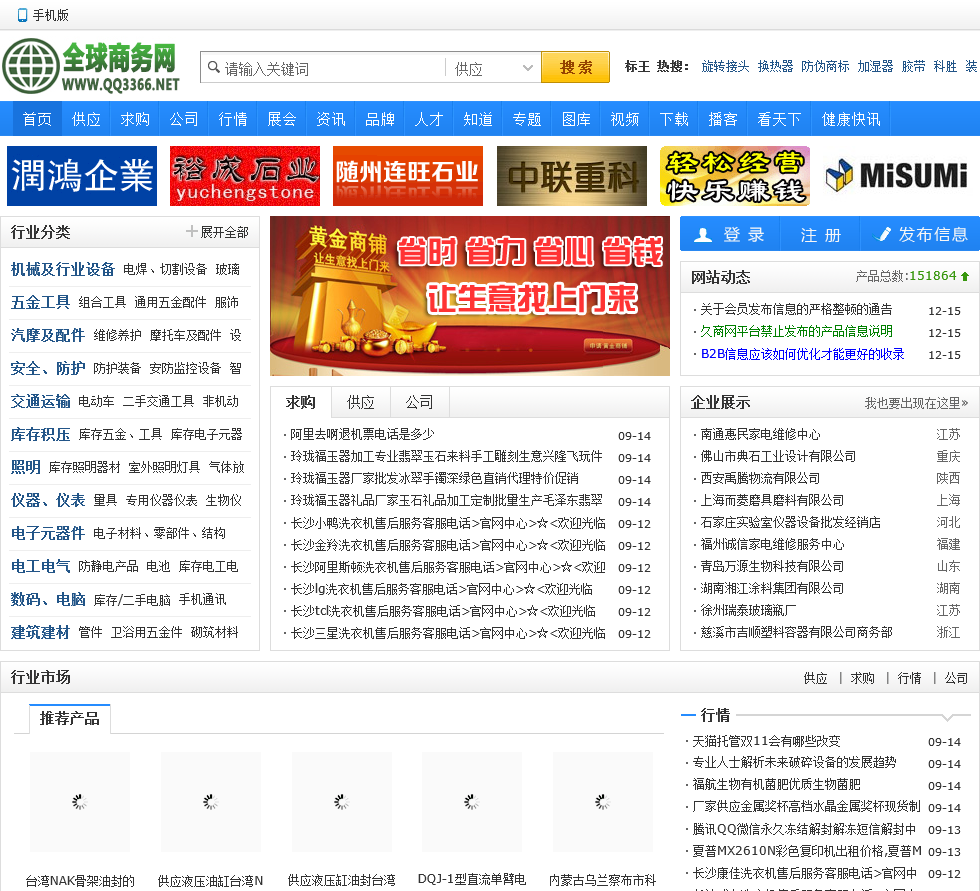Open 看天下 in the navigation bar
This screenshot has width=980, height=891.
(x=779, y=119)
